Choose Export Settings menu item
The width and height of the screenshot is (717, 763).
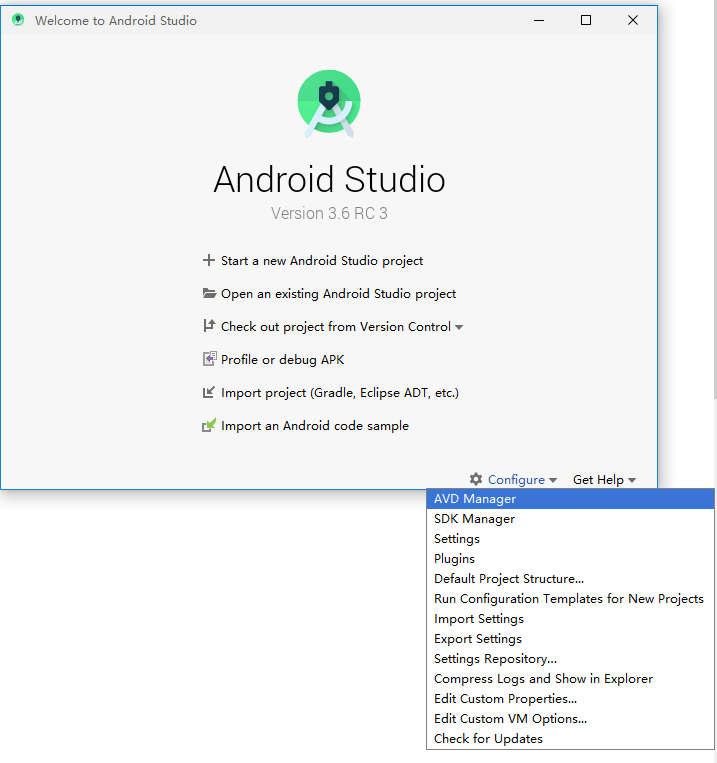[x=570, y=638]
